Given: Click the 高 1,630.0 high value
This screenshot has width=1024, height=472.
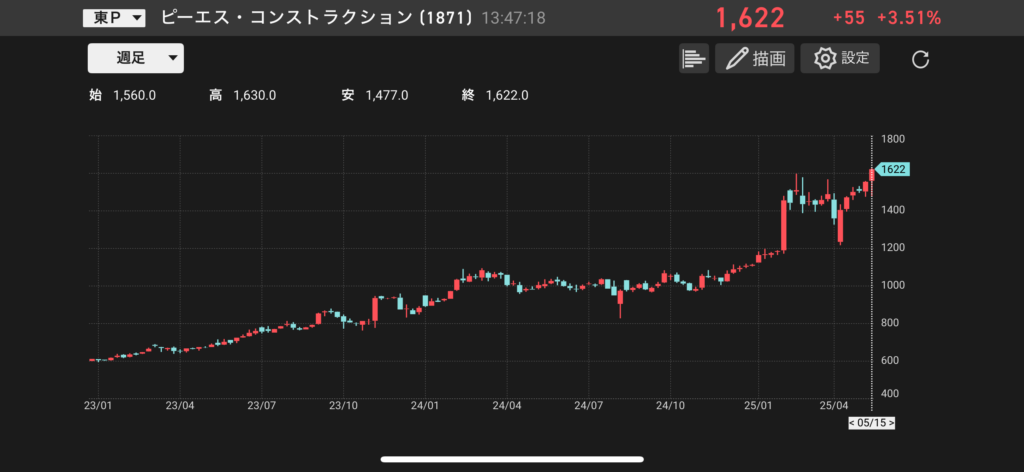Looking at the screenshot, I should (242, 95).
